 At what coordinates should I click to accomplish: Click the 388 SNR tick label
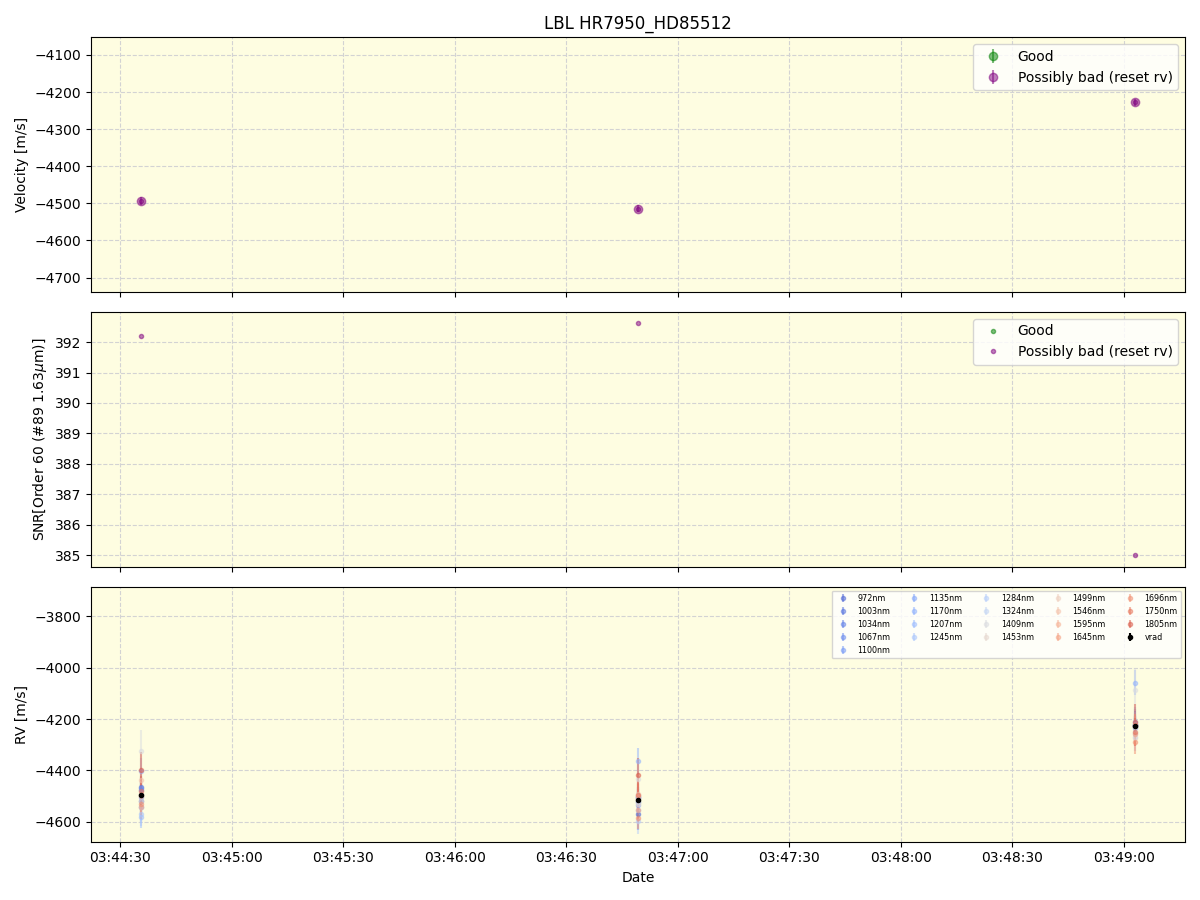coord(71,464)
